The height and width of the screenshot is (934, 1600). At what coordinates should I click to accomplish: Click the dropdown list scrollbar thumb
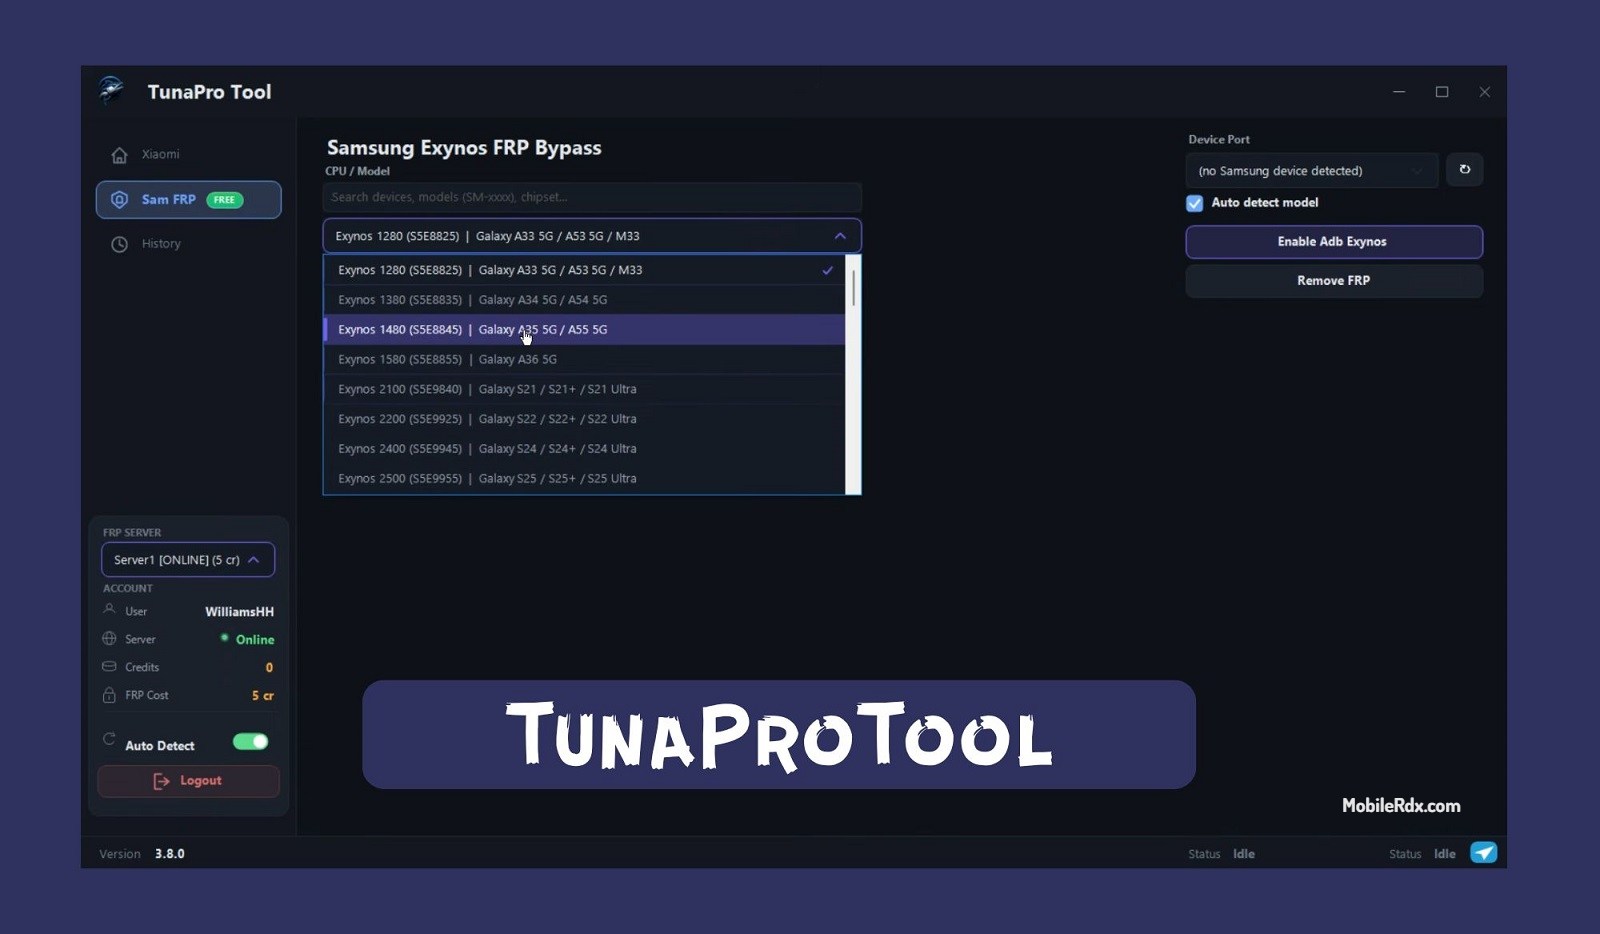coord(853,287)
